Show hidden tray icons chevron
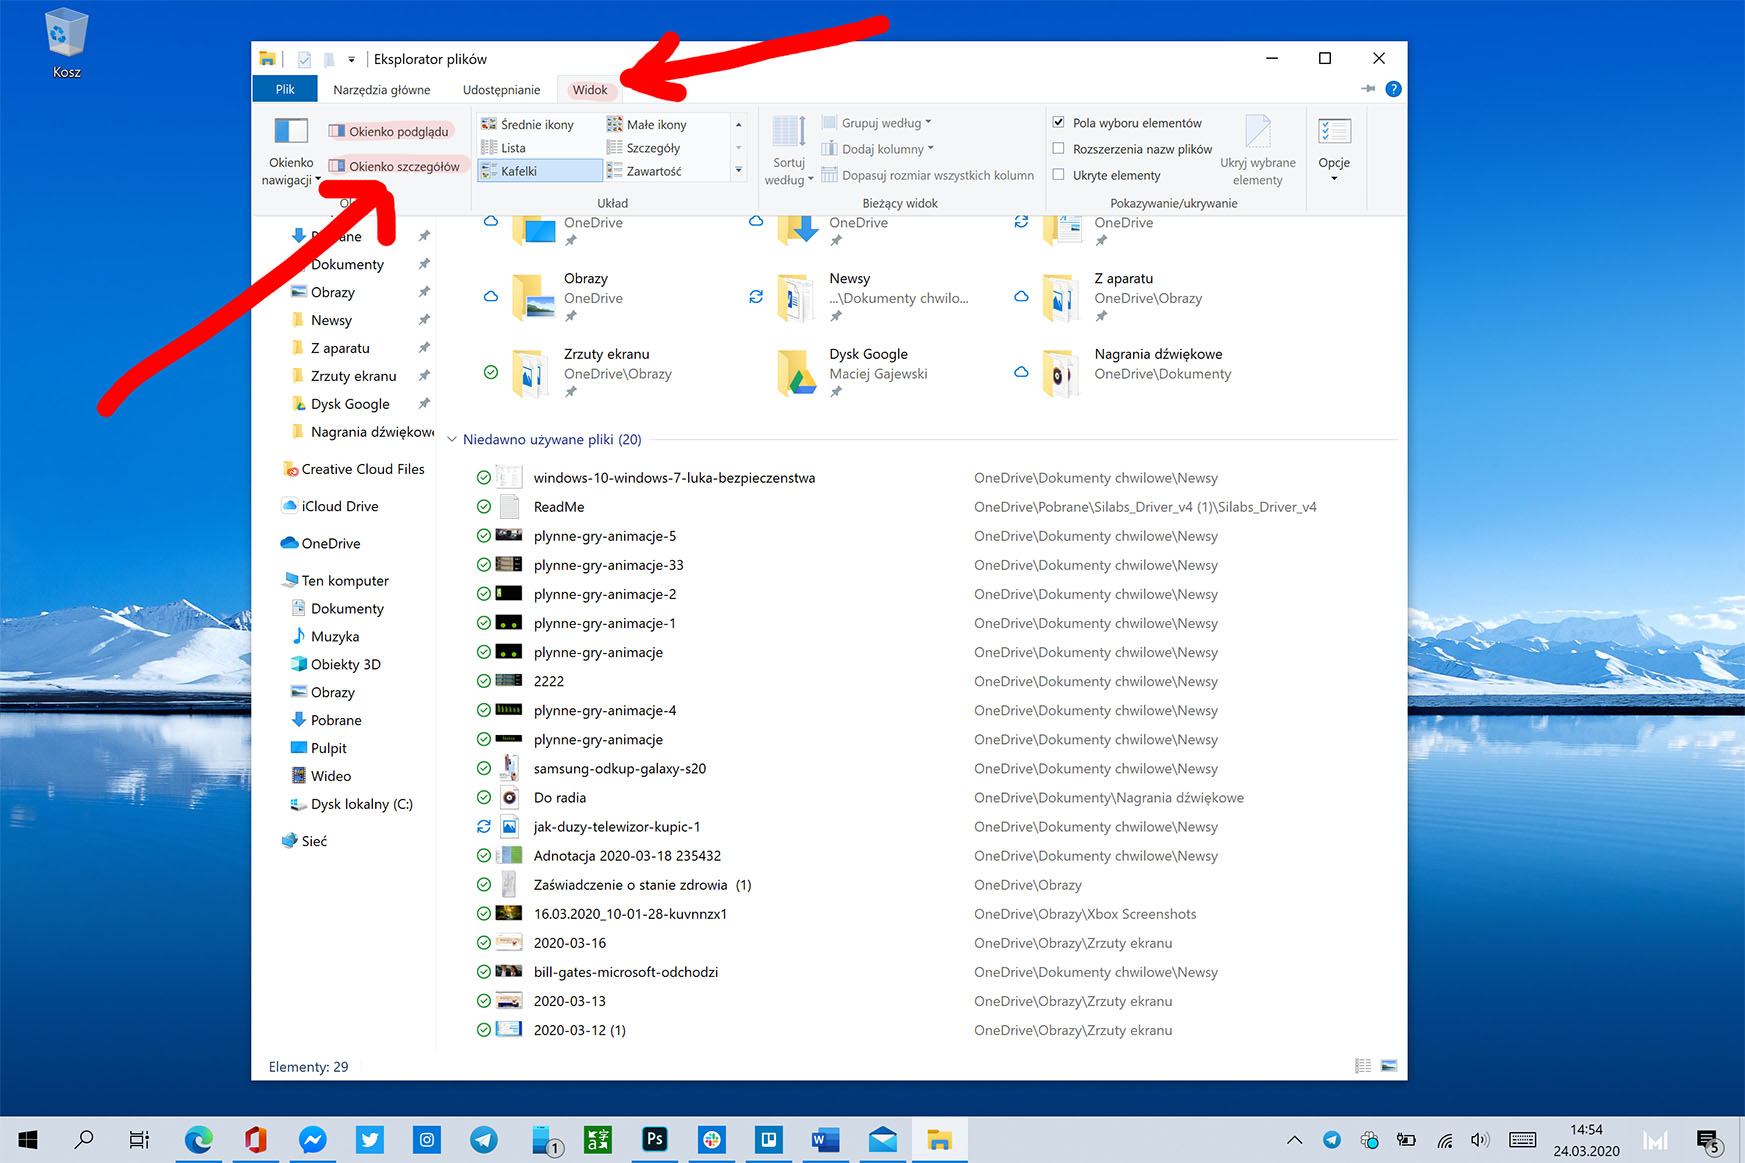Viewport: 1745px width, 1163px height. 1294,1139
